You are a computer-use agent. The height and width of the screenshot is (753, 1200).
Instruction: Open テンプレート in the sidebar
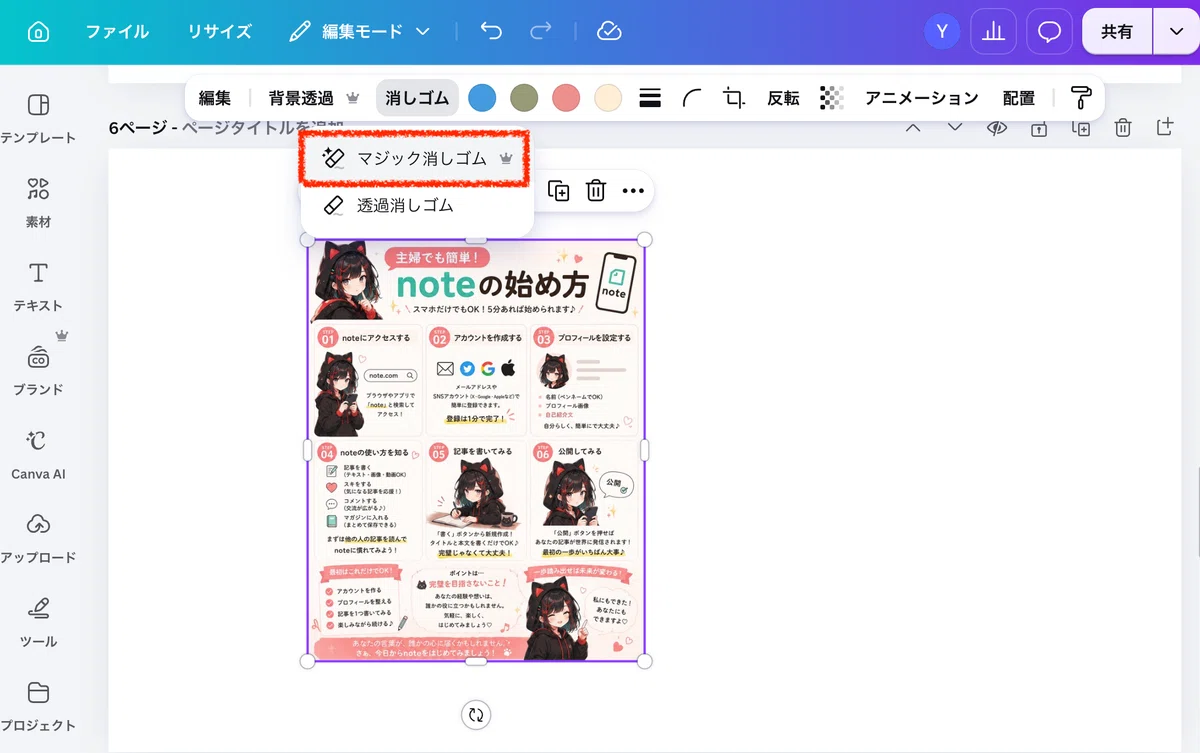pos(38,118)
